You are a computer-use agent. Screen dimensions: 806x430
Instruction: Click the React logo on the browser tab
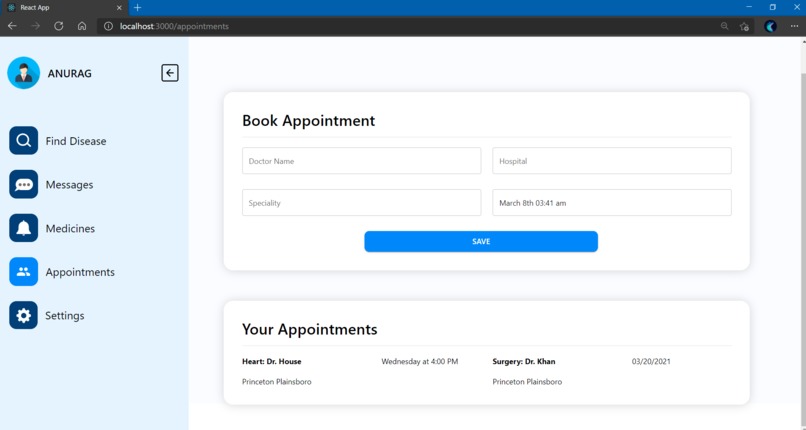[11, 8]
